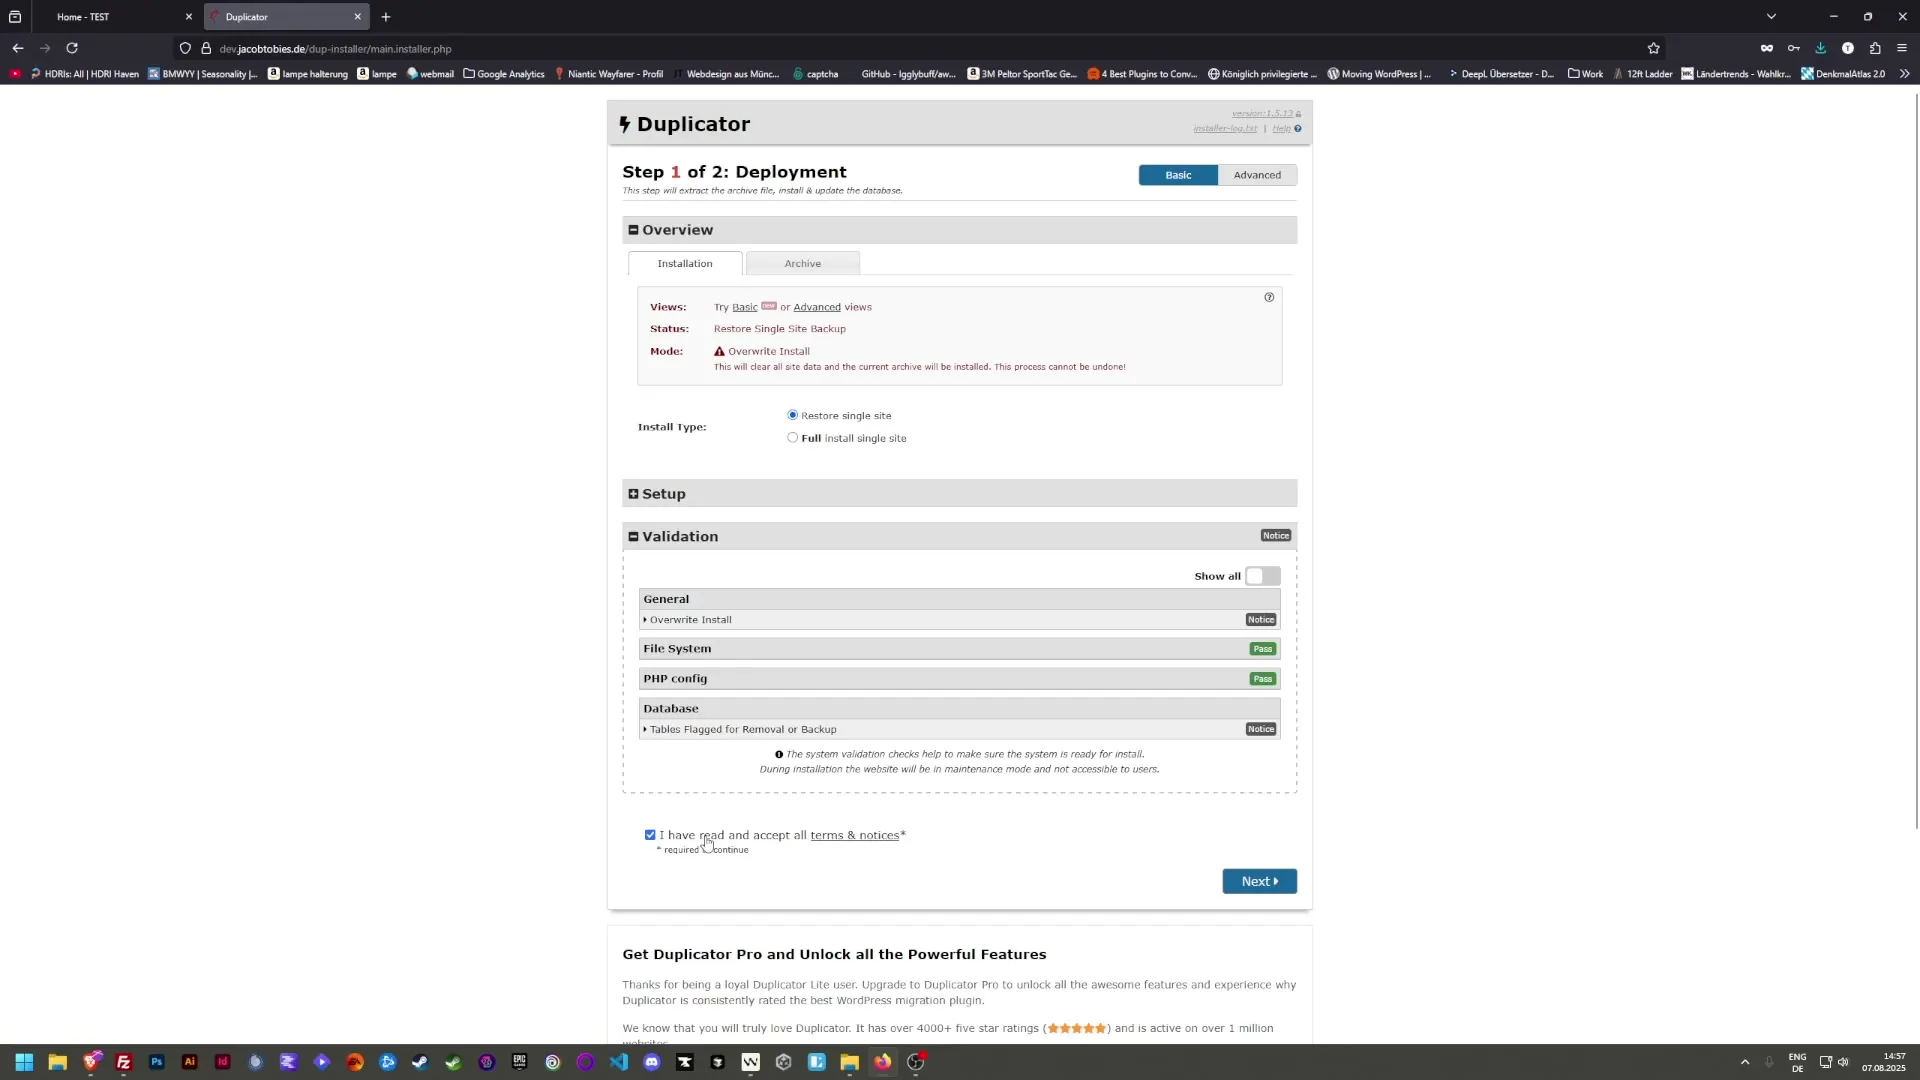The image size is (1920, 1080).
Task: Expand the Setup section
Action: [634, 493]
